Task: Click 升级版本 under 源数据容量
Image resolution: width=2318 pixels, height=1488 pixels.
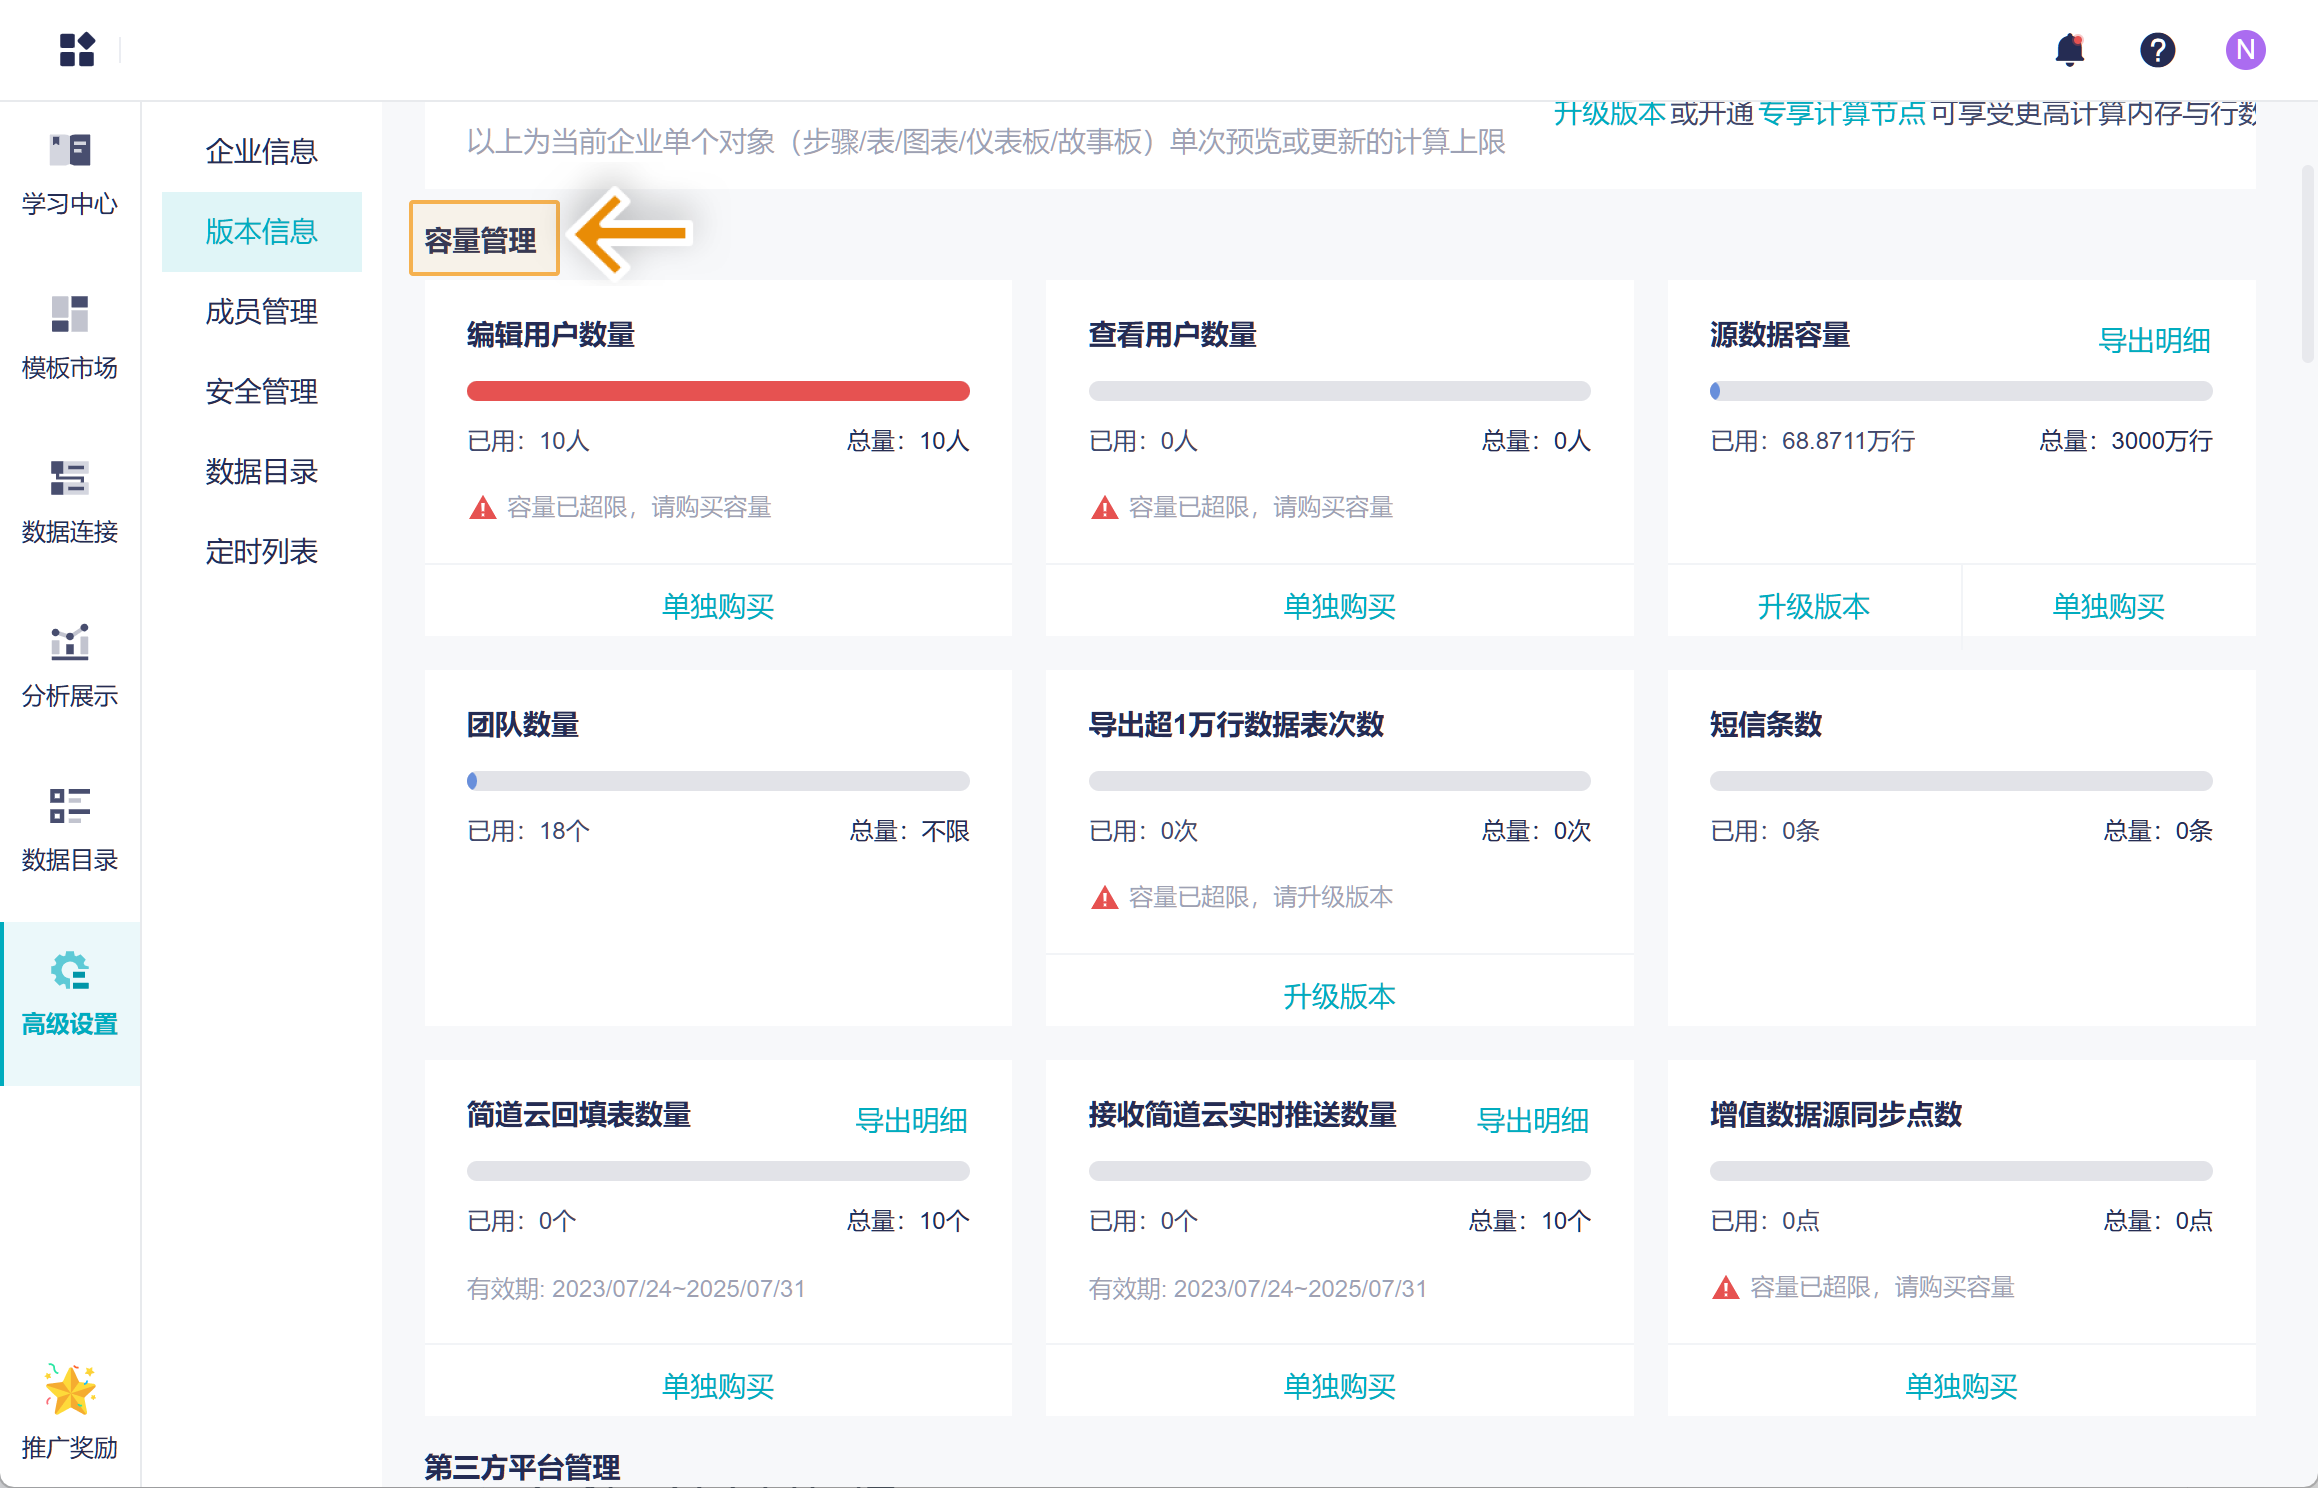Action: [1813, 606]
